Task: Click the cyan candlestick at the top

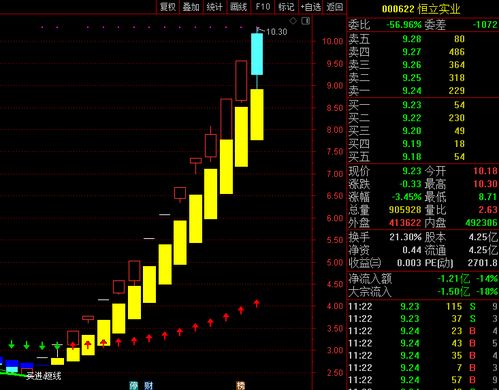Action: point(257,54)
